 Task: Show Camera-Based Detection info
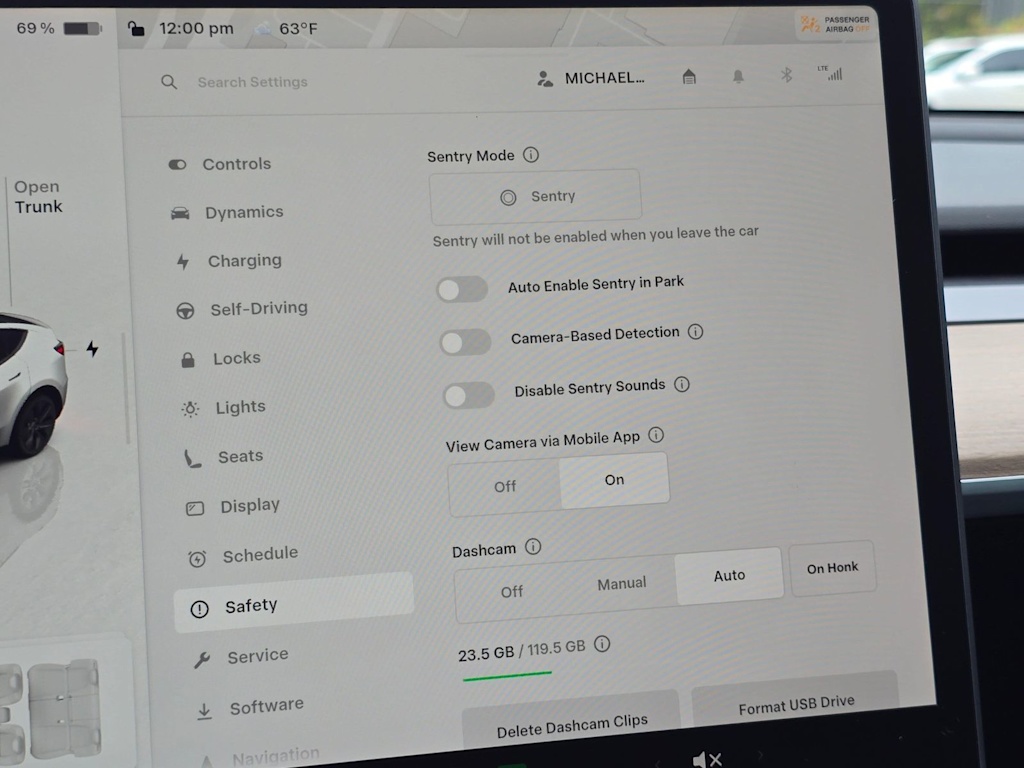(x=696, y=332)
